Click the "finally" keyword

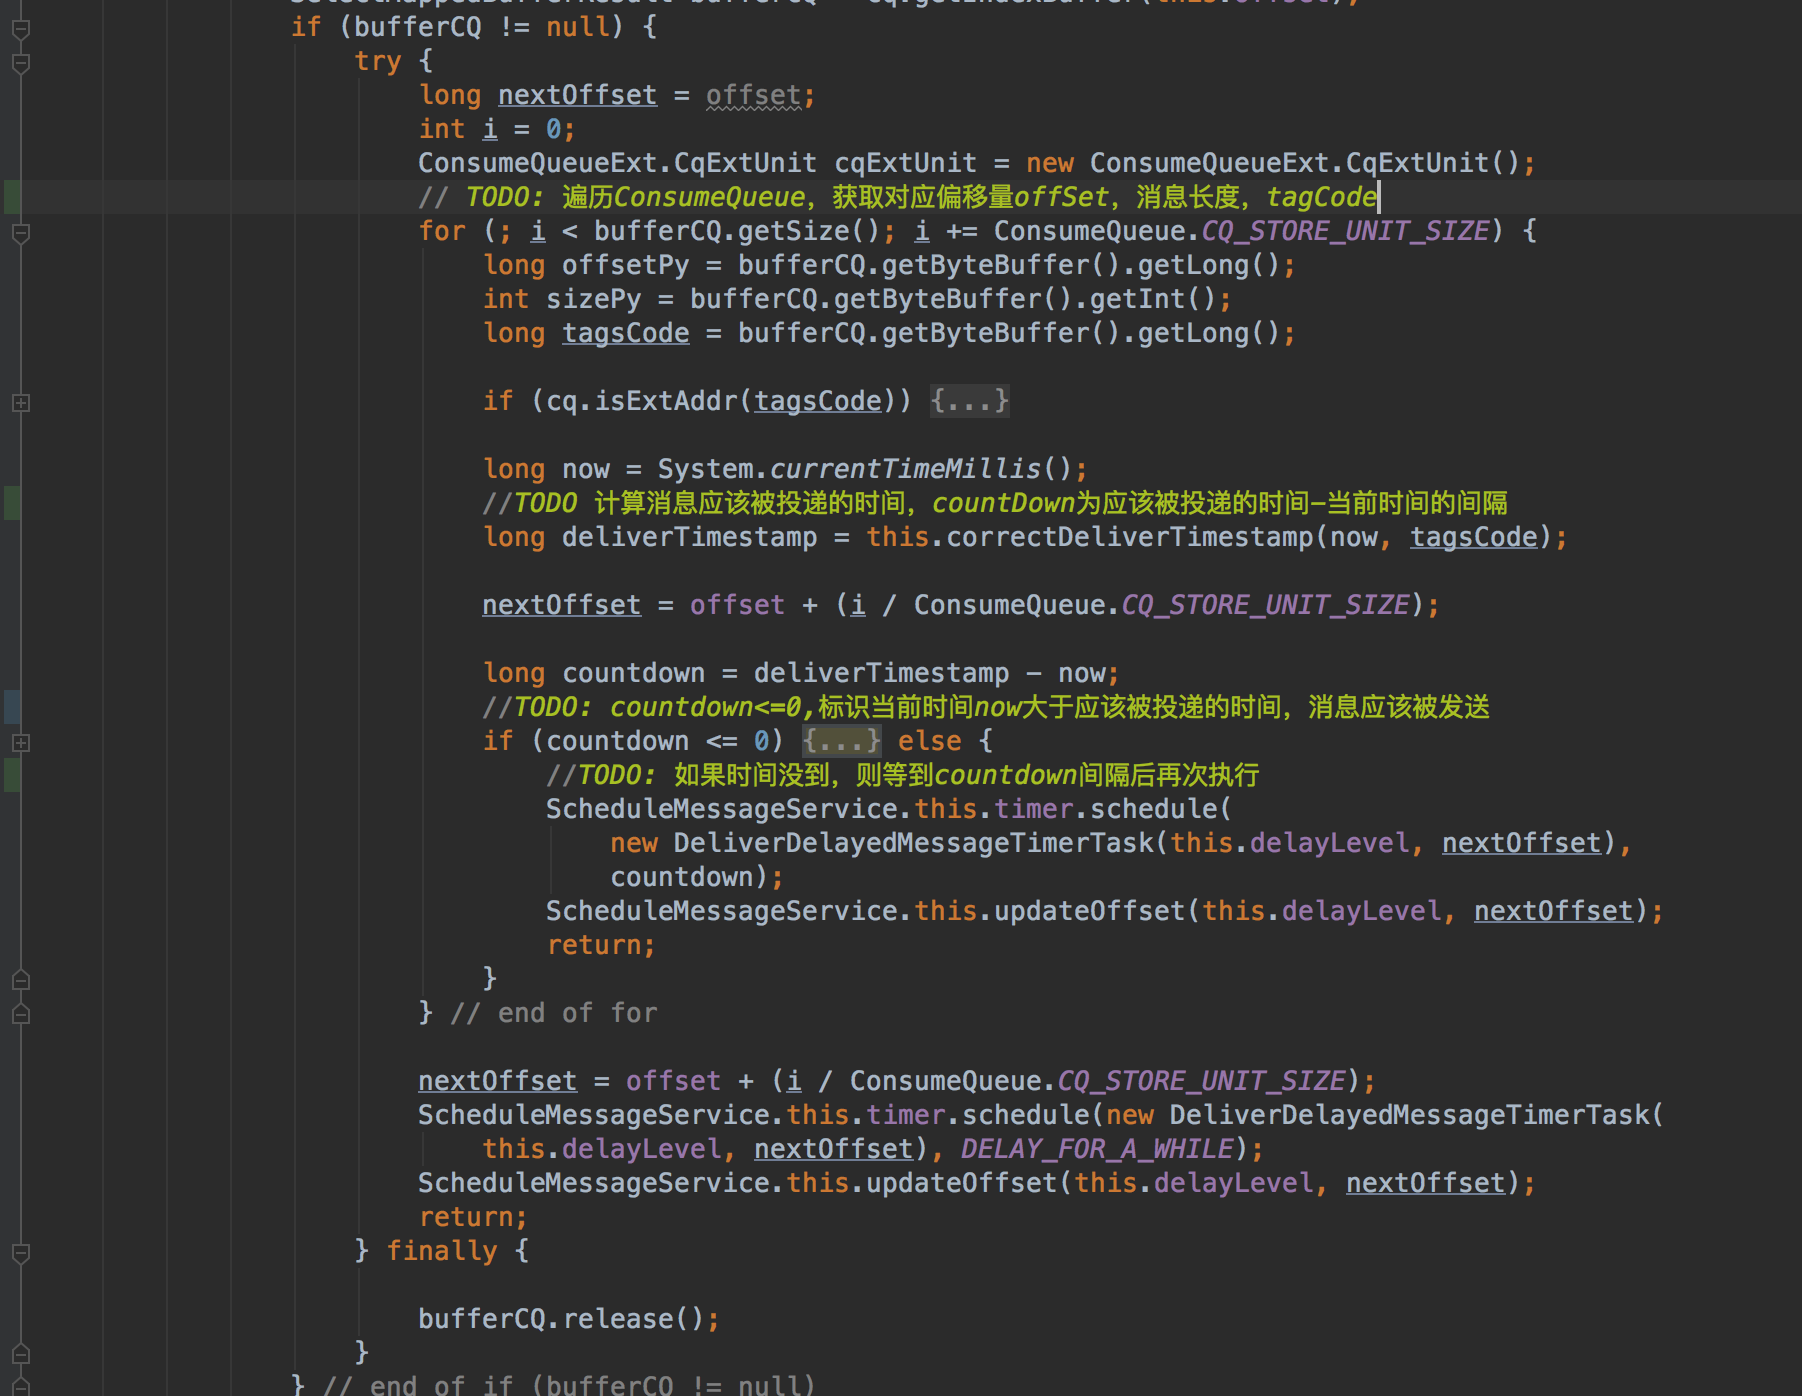[442, 1251]
